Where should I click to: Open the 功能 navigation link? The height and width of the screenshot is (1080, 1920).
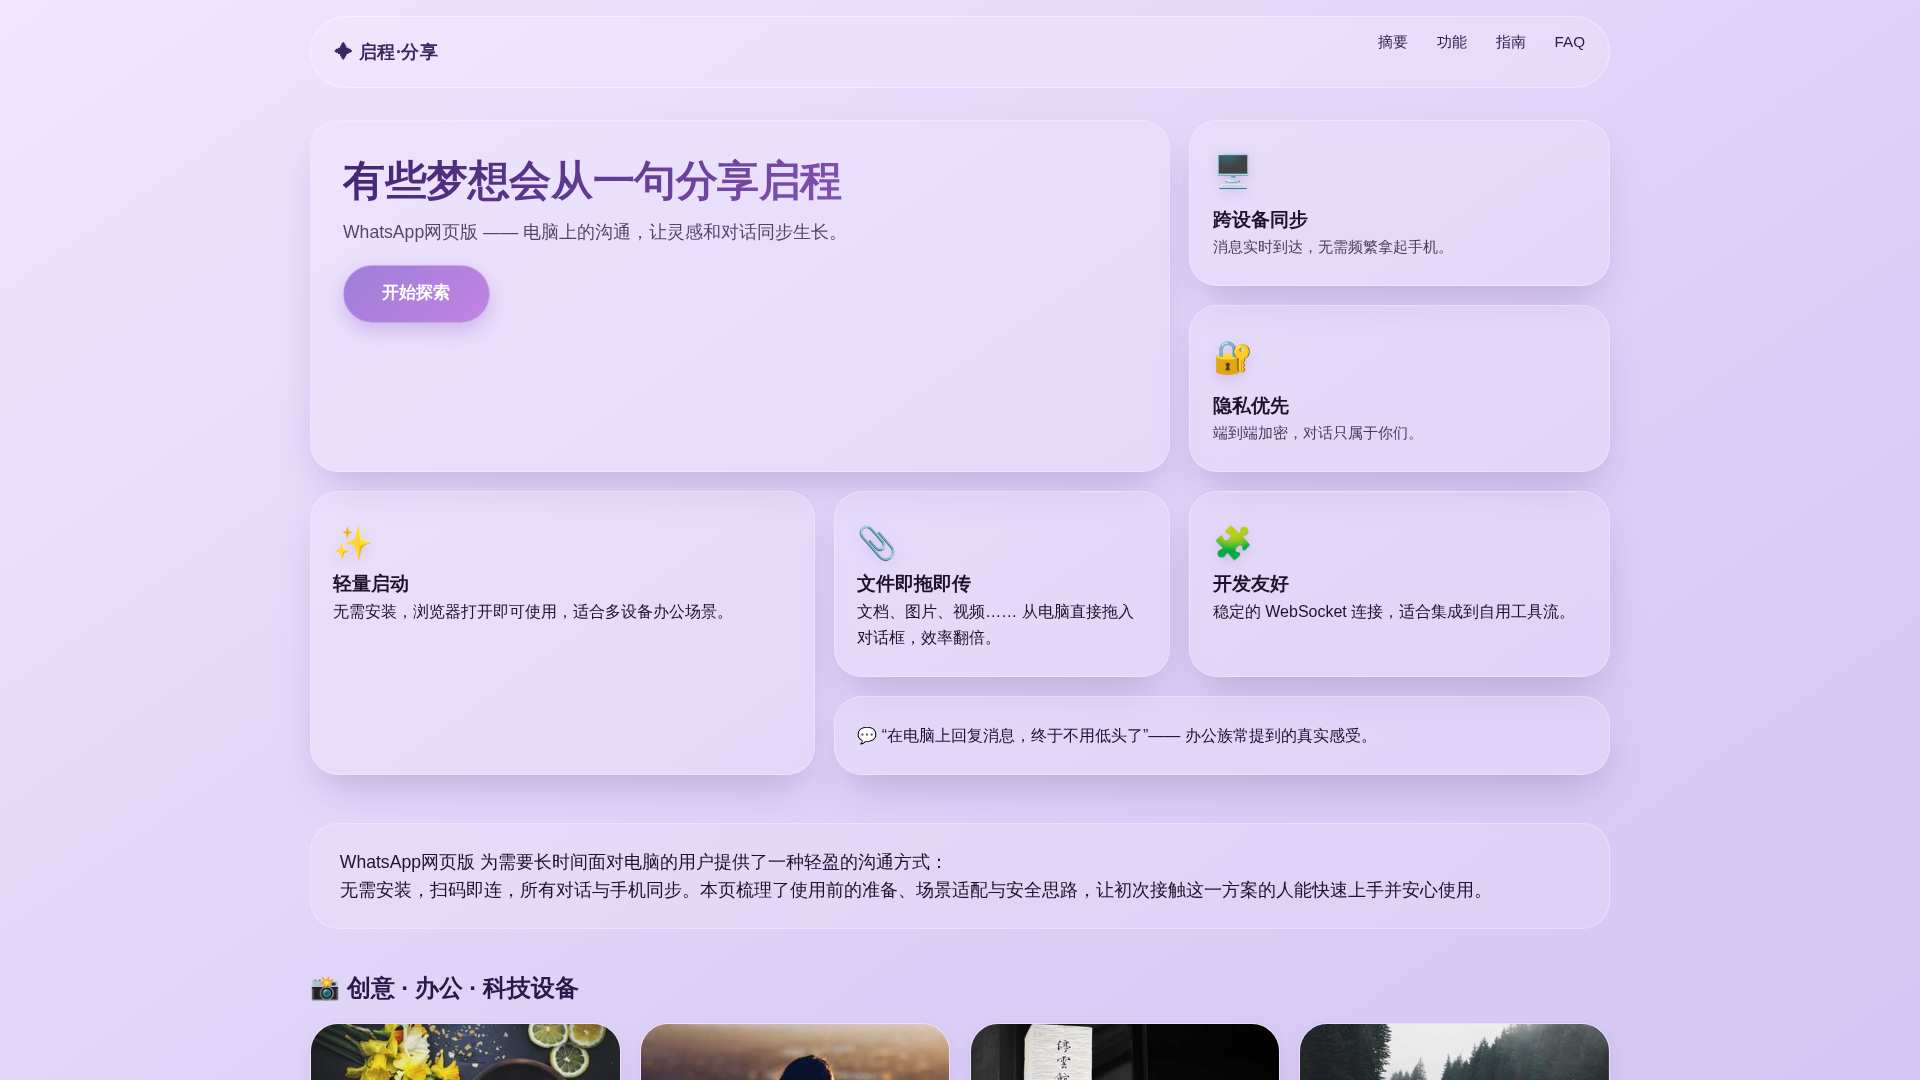click(x=1451, y=42)
